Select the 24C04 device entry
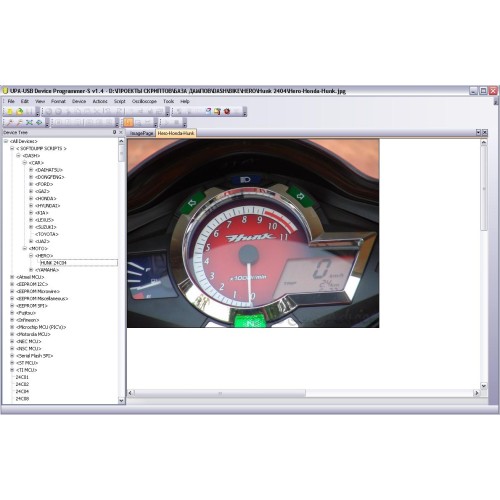This screenshot has height=500, width=500. (22, 392)
